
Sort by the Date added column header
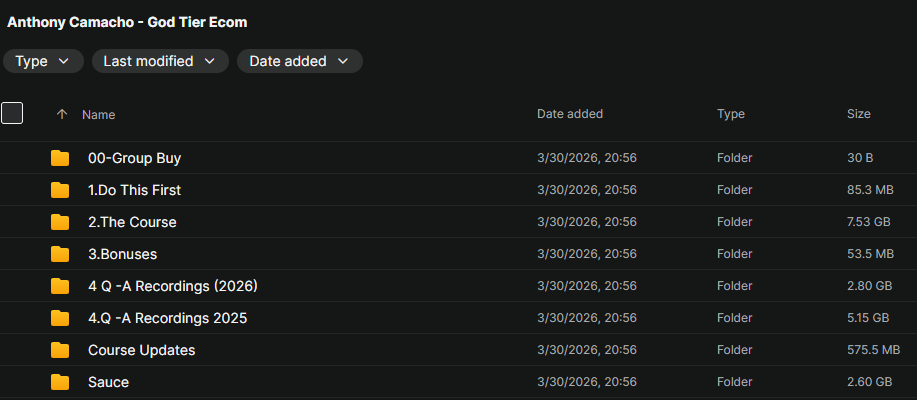570,114
